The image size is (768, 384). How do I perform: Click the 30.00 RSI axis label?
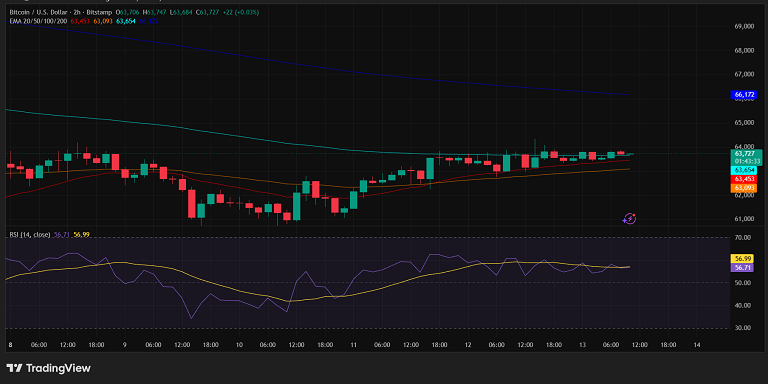pyautogui.click(x=744, y=328)
